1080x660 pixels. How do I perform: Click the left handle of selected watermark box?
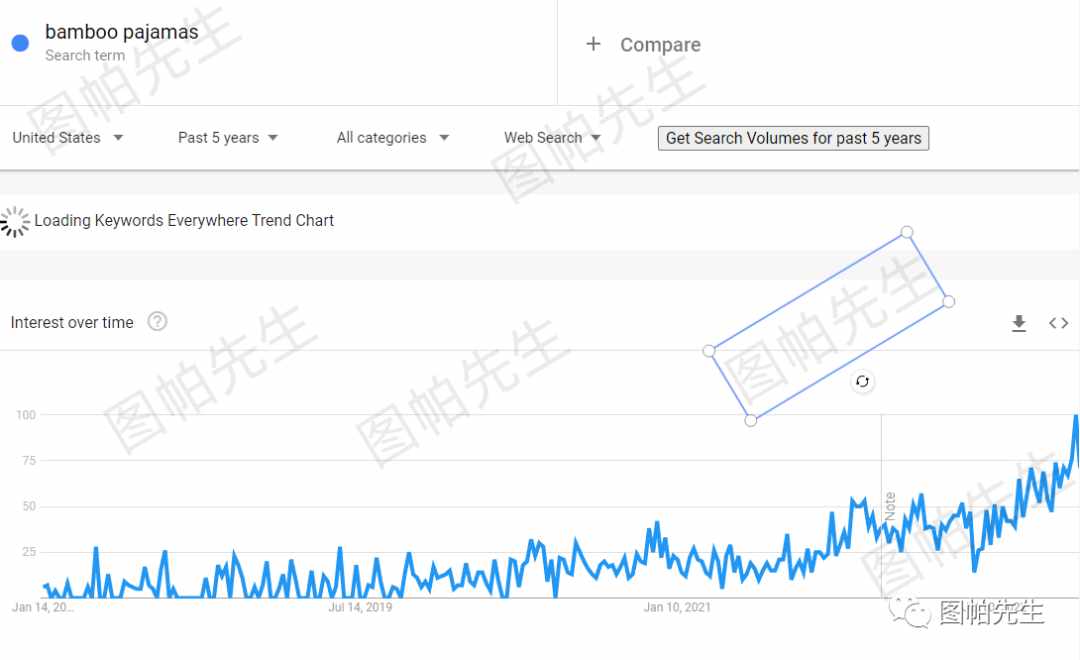(x=709, y=350)
